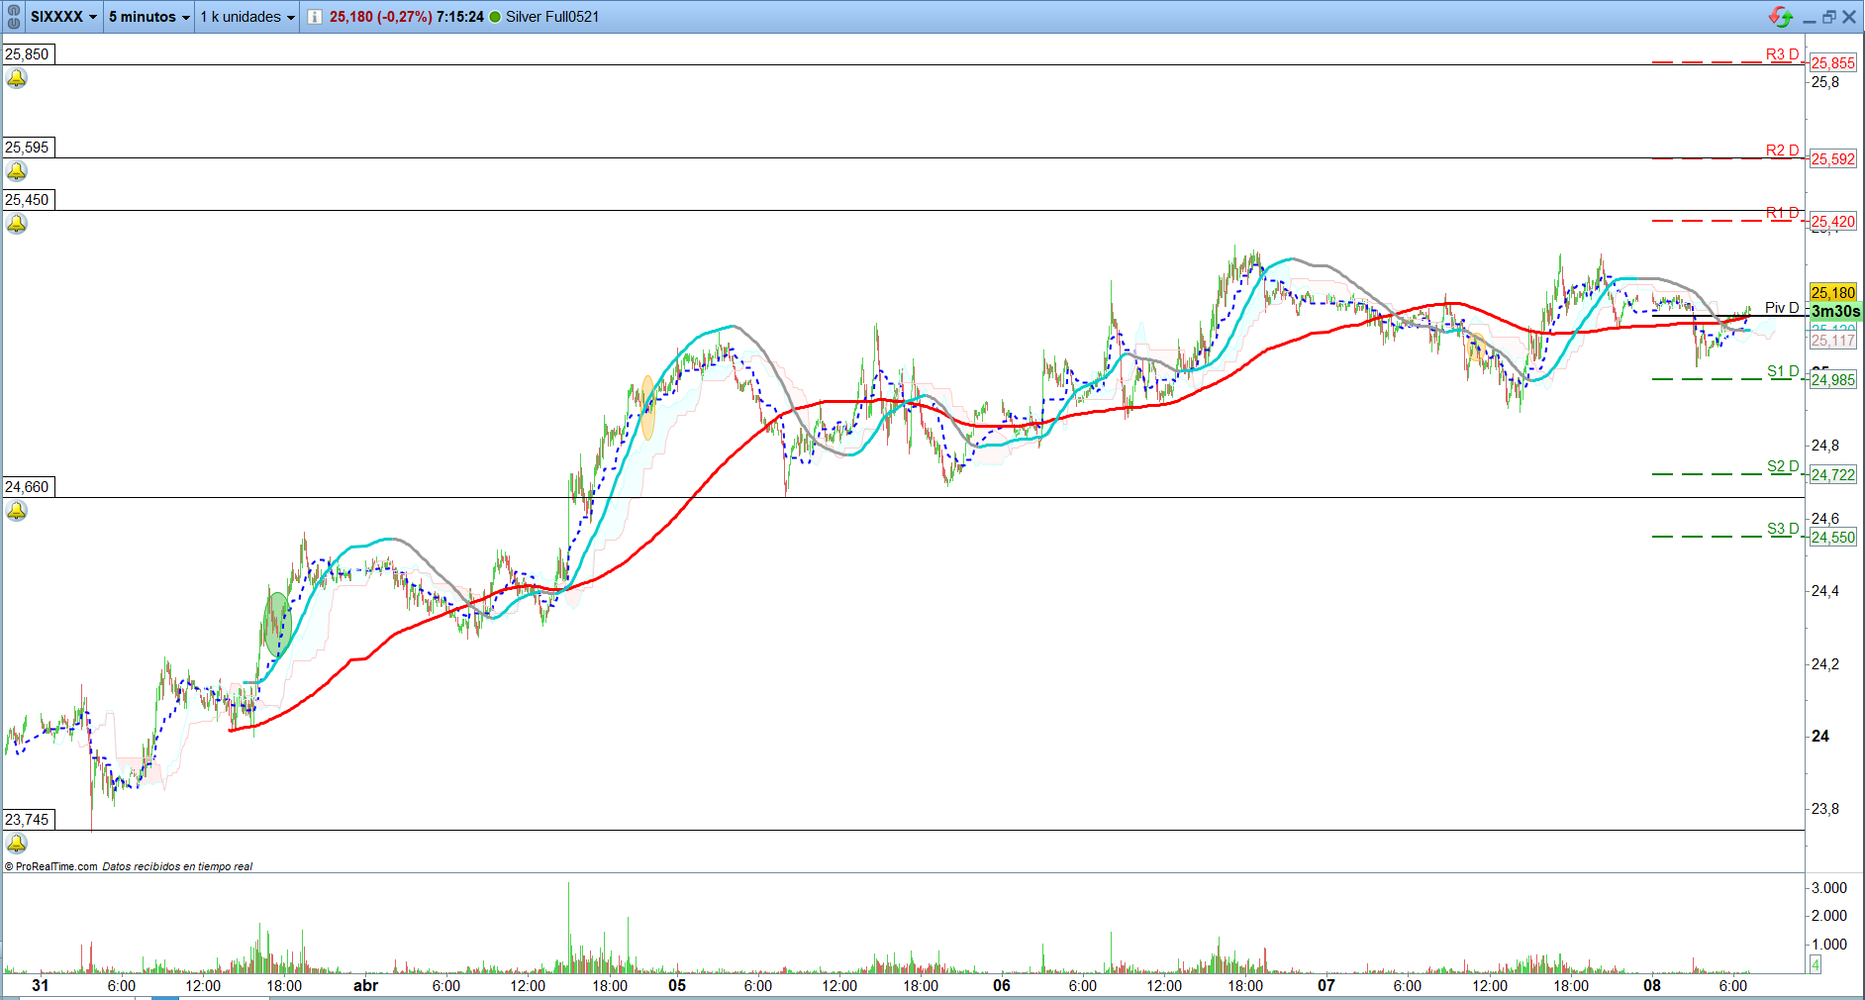Viewport: 1865px width, 1000px height.
Task: Click the 25,592 red price tag
Action: coord(1833,159)
